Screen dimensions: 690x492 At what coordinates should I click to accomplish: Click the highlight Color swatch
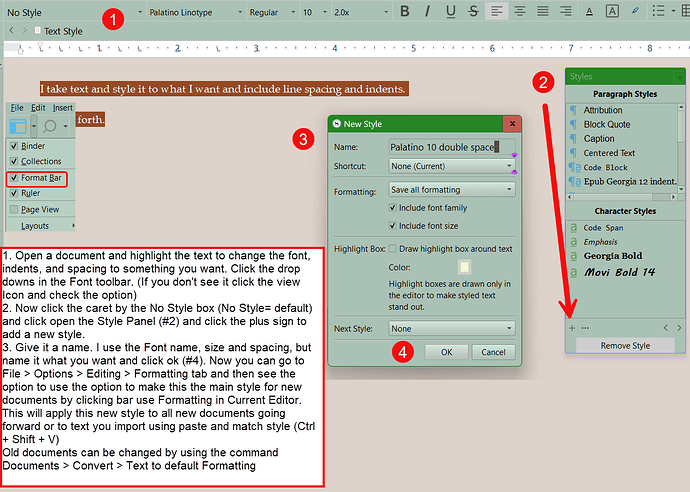click(x=464, y=267)
